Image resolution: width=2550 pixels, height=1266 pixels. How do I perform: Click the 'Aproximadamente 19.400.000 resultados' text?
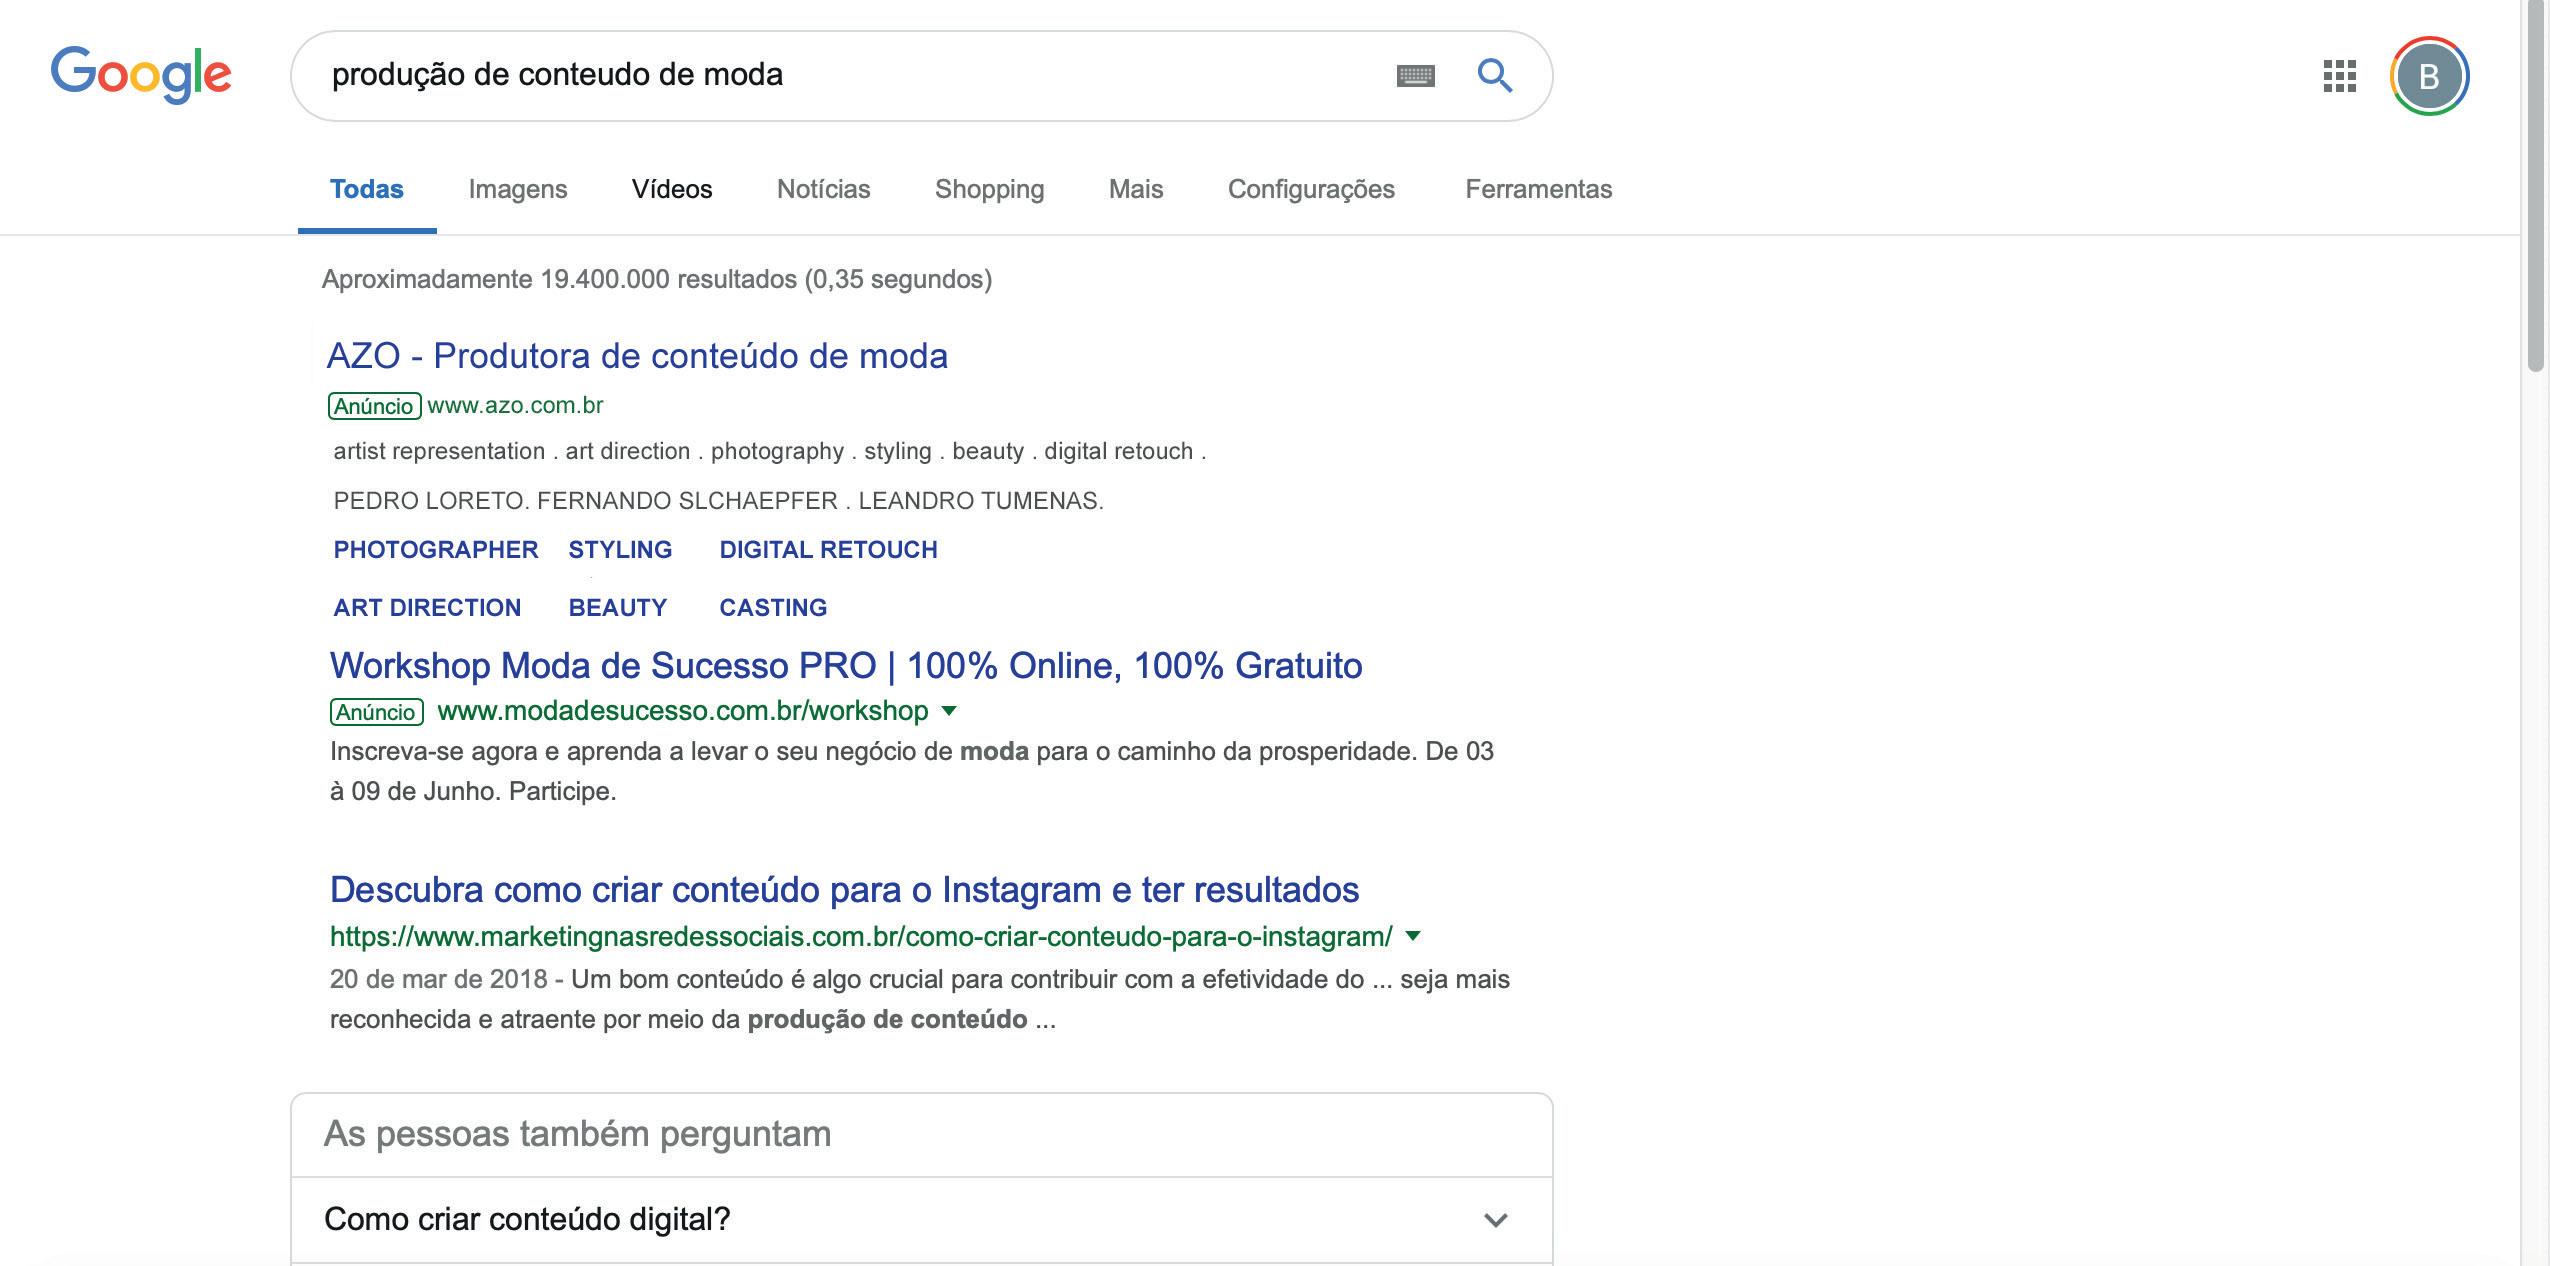[x=657, y=279]
